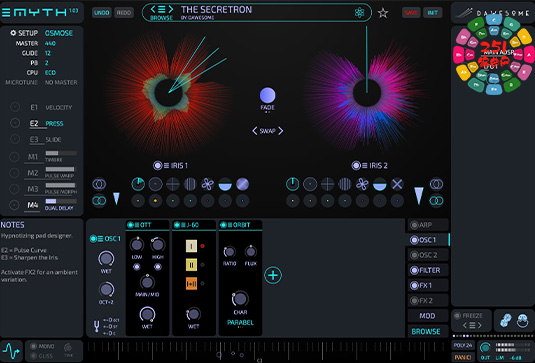The width and height of the screenshot is (535, 363).
Task: Select the IRIS 1 shaded sphere icon
Action: pos(242,184)
